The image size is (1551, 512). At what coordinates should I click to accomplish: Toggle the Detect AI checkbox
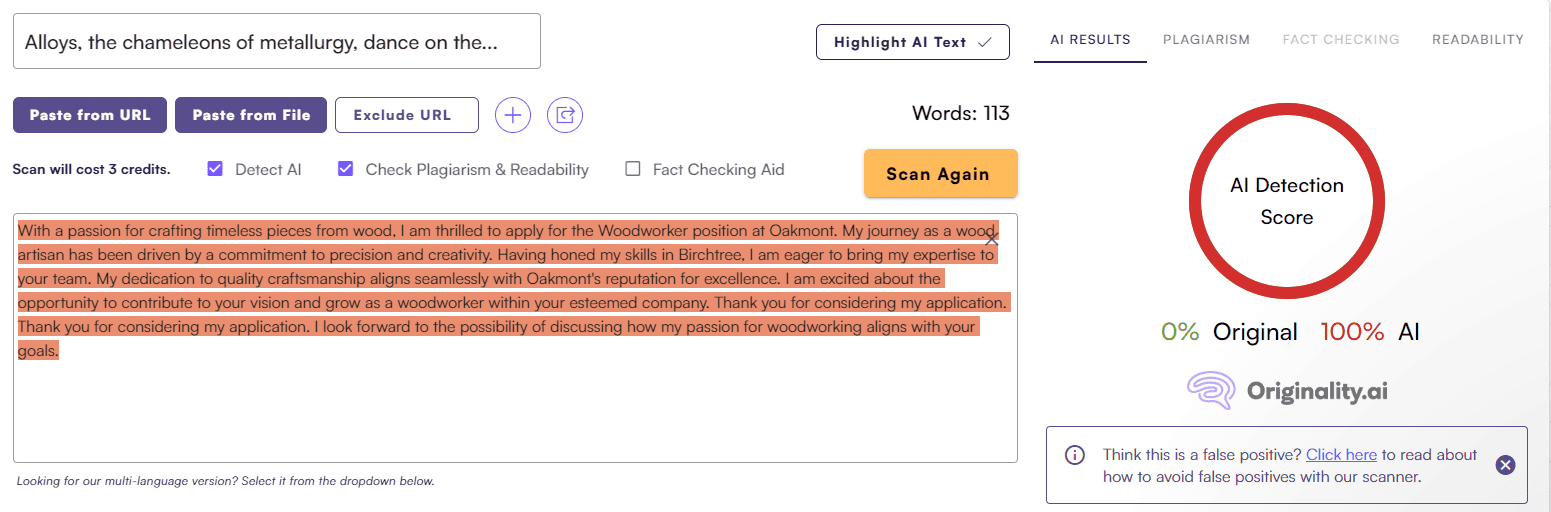tap(215, 169)
